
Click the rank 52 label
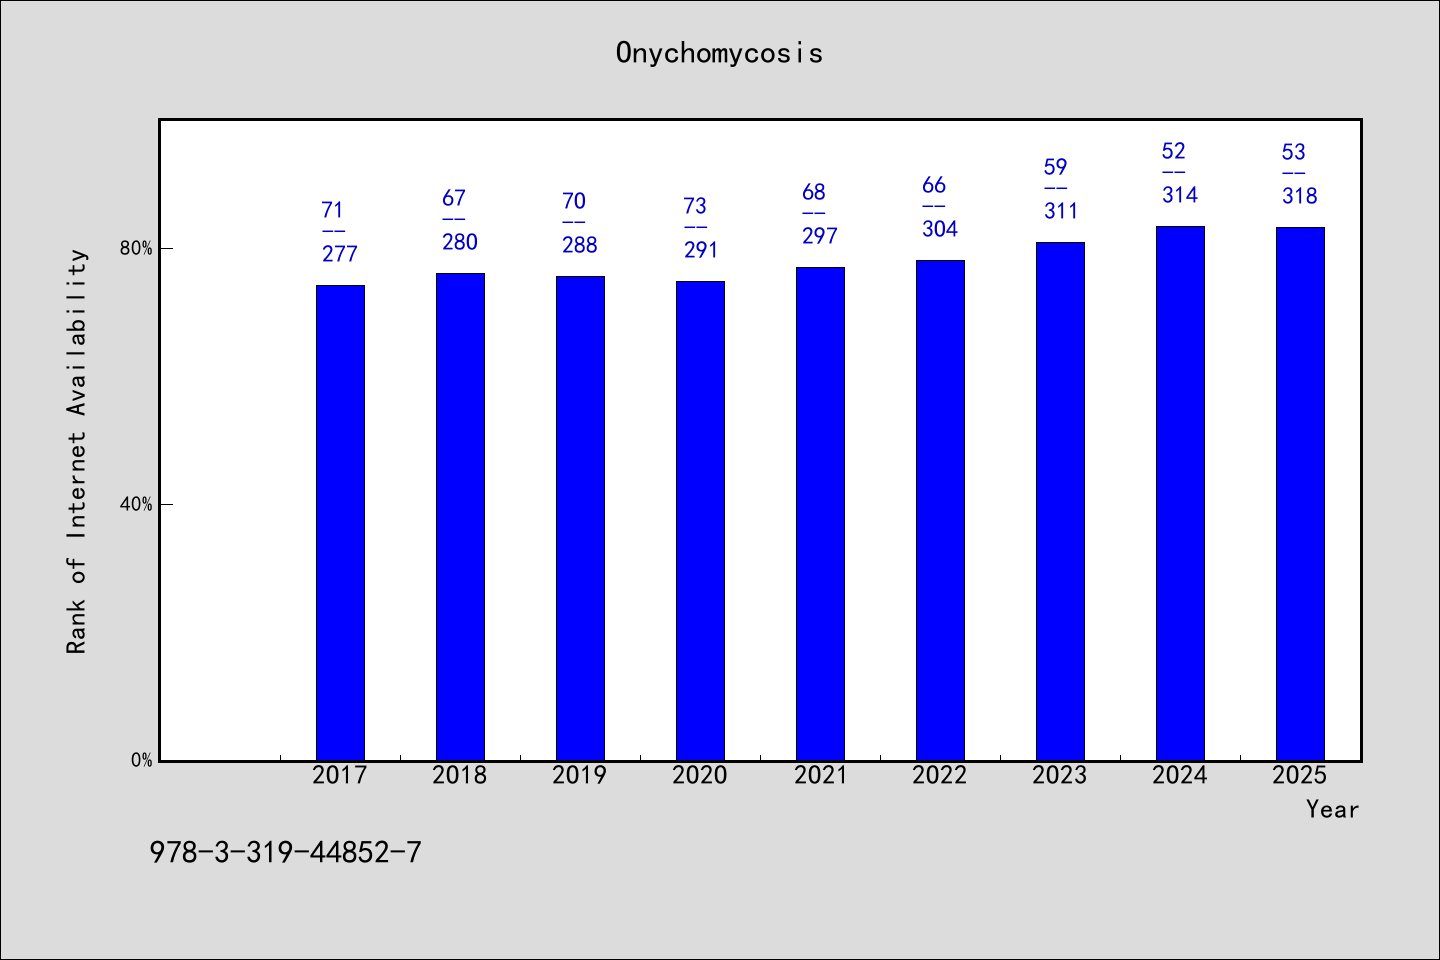pos(1174,151)
